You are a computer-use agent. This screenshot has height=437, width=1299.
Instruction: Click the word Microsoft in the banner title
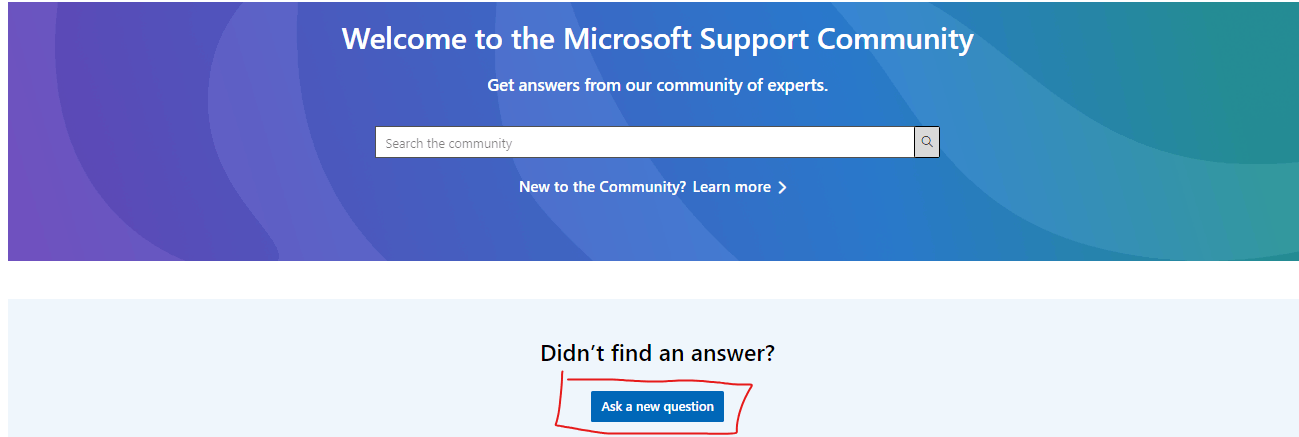point(627,39)
